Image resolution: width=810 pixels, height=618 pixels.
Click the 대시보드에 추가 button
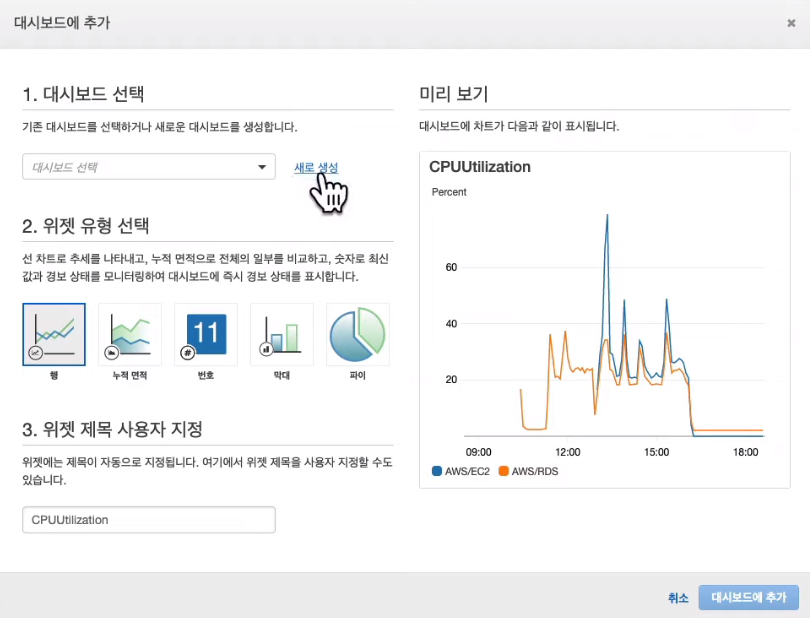tap(749, 597)
